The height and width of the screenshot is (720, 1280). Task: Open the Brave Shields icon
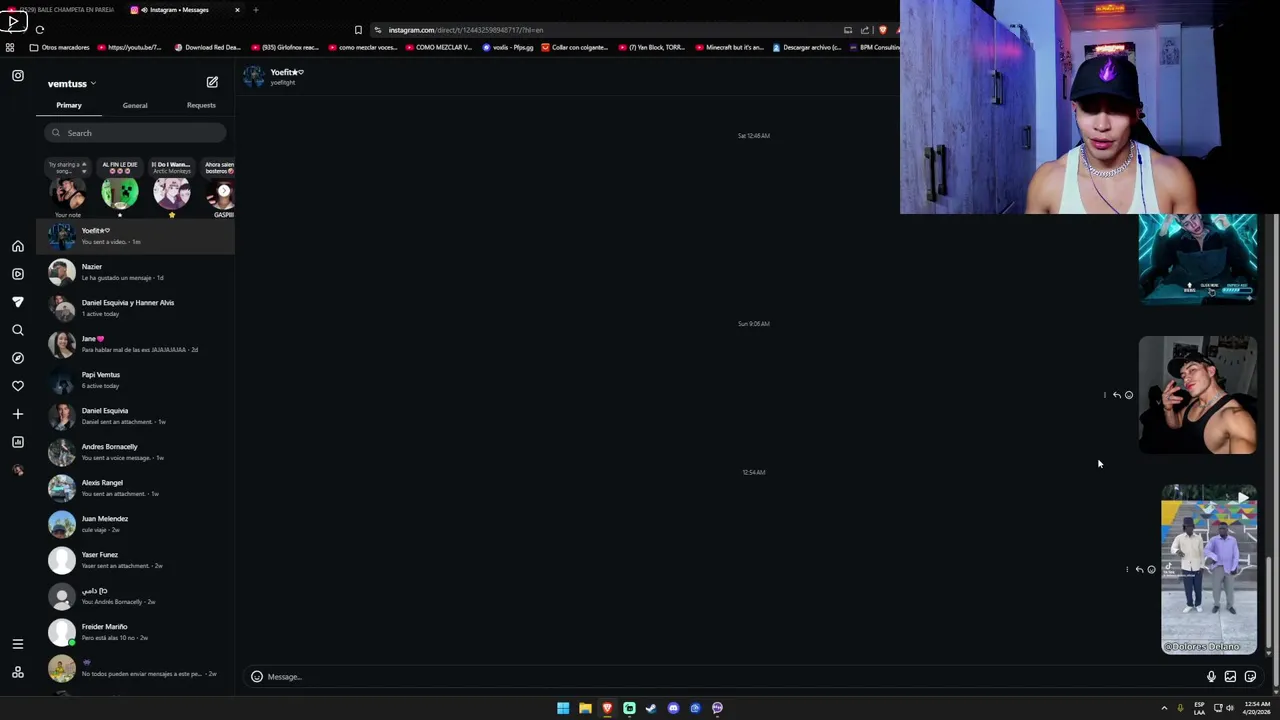[882, 30]
